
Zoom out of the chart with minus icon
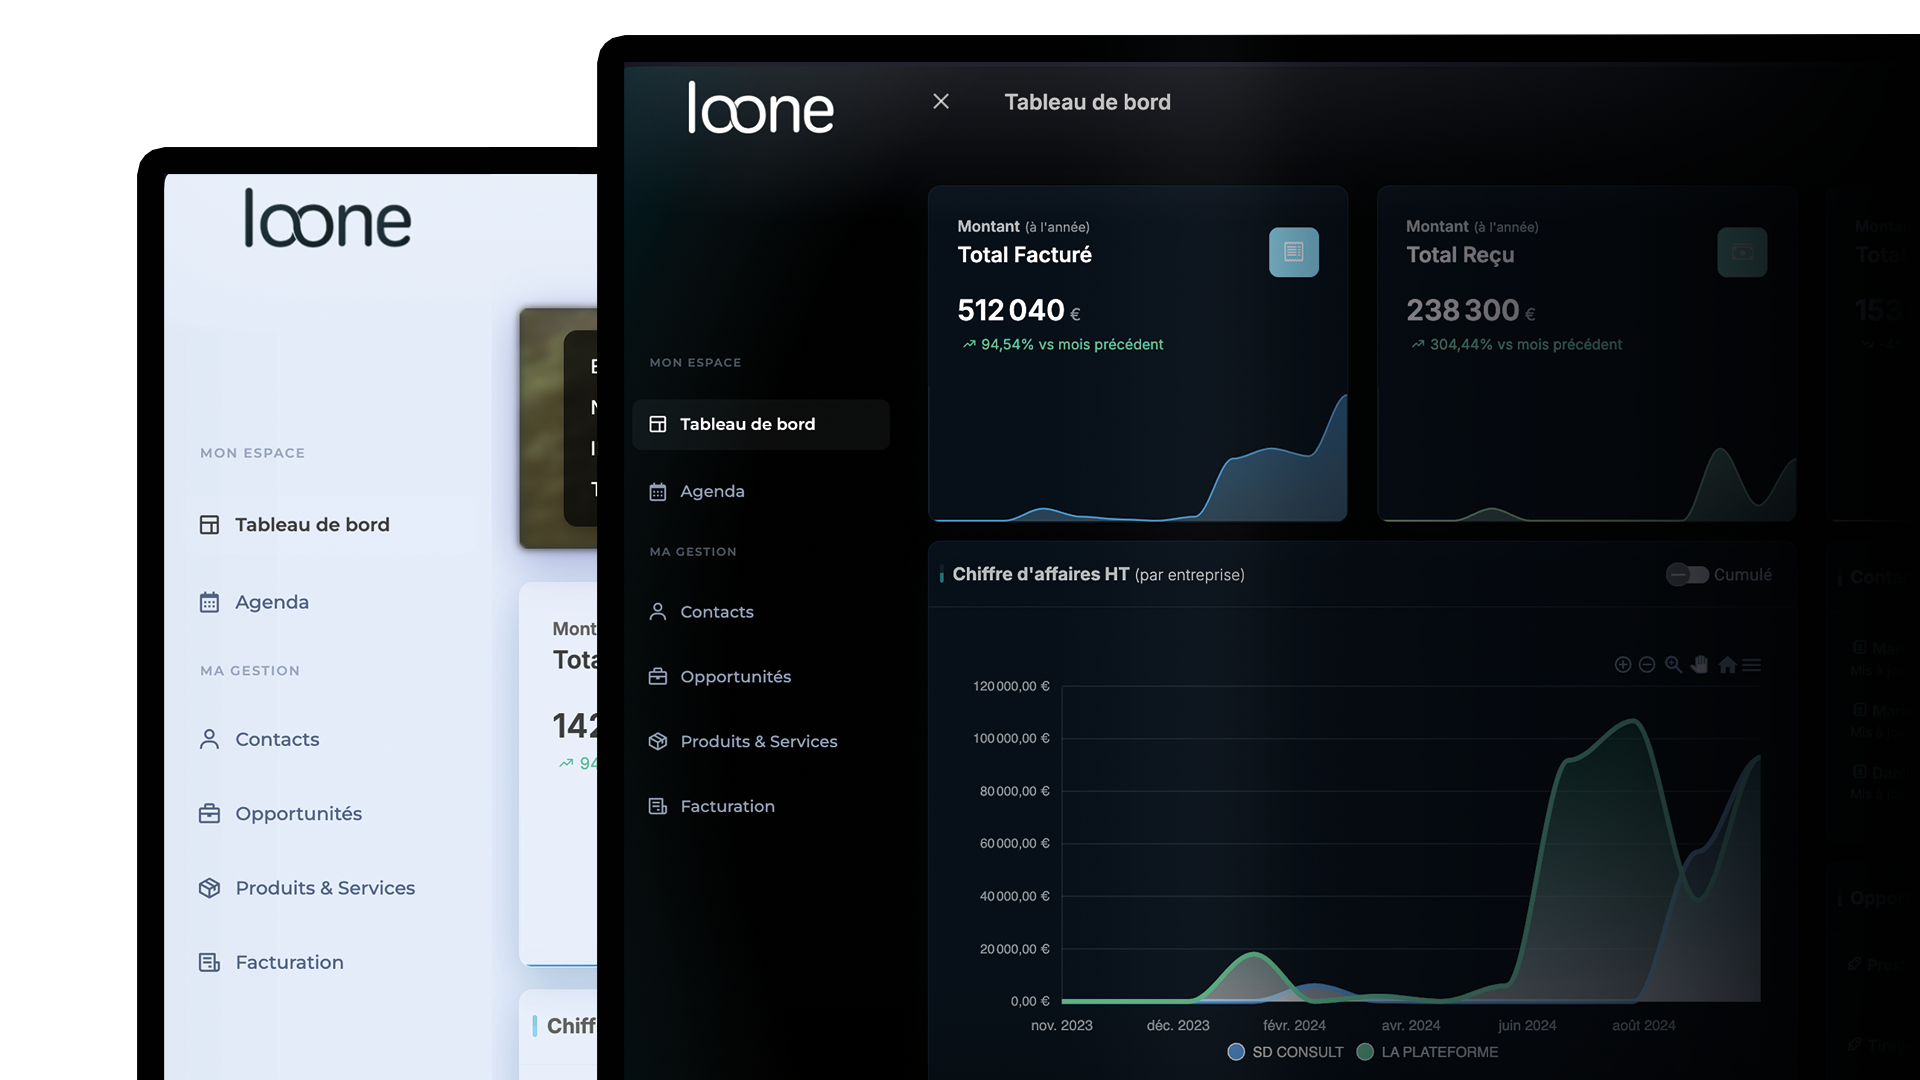click(x=1647, y=665)
